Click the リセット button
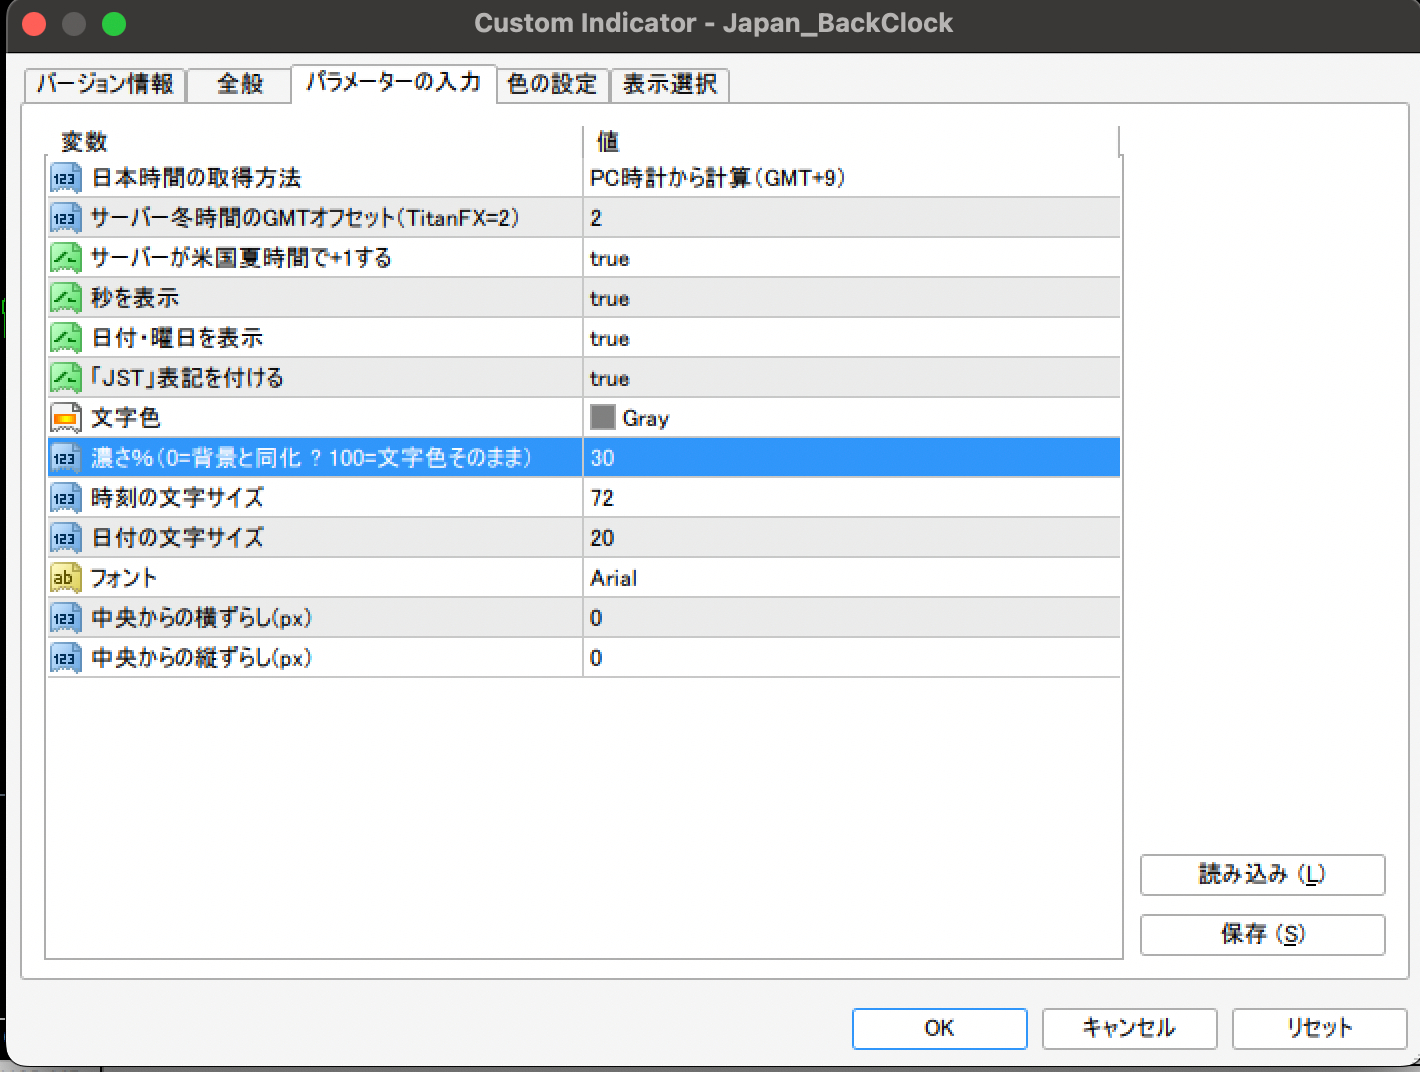 (1319, 1028)
